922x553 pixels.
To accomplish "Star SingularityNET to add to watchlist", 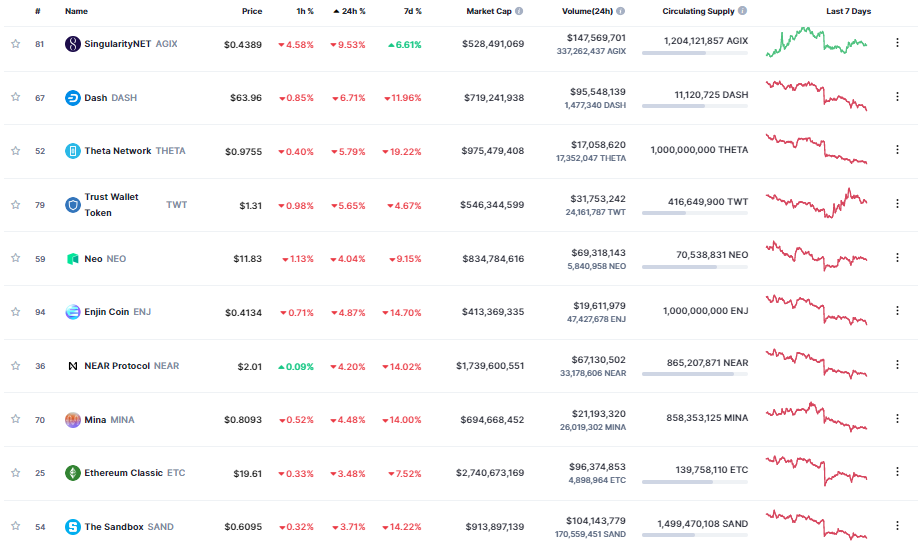I will (x=15, y=44).
